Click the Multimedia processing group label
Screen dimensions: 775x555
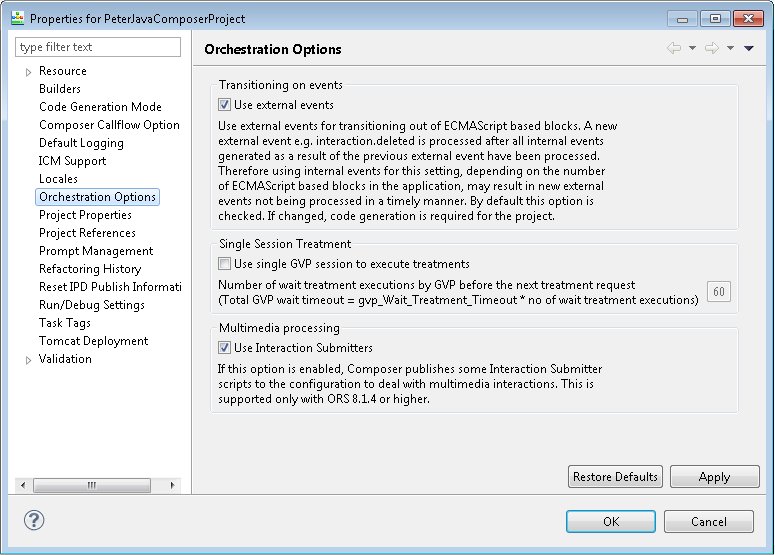[x=279, y=328]
